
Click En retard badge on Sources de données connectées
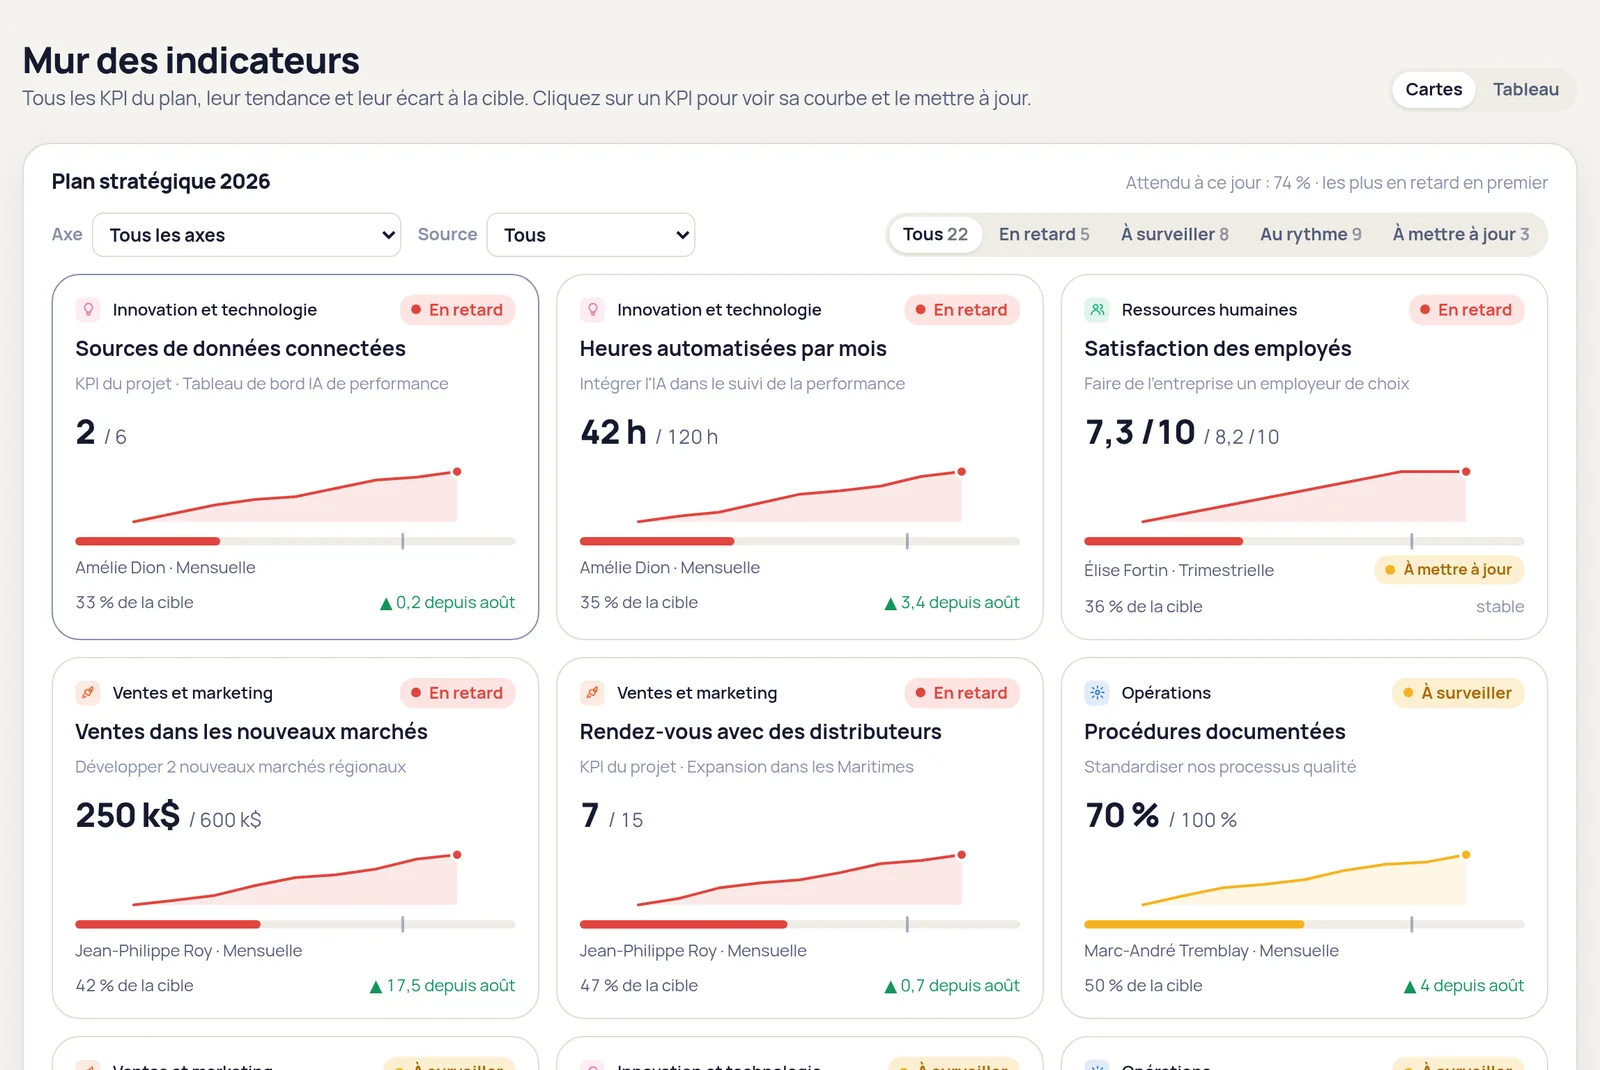pyautogui.click(x=458, y=310)
